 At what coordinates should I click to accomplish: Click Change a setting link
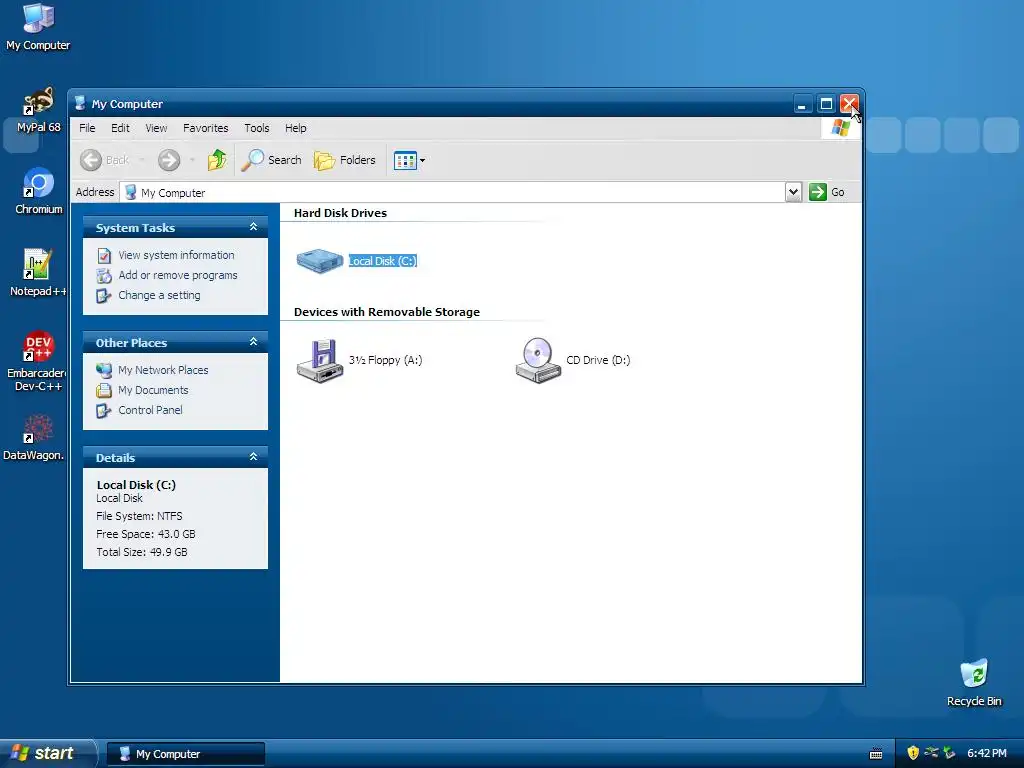(159, 295)
